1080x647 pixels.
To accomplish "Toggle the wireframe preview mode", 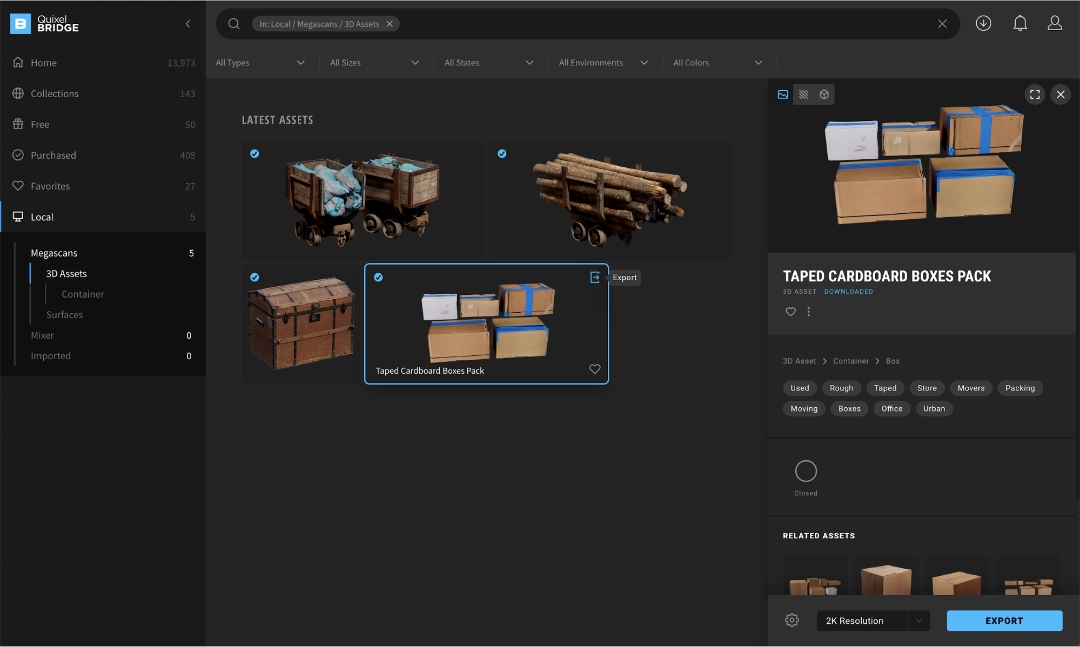I will click(x=803, y=94).
